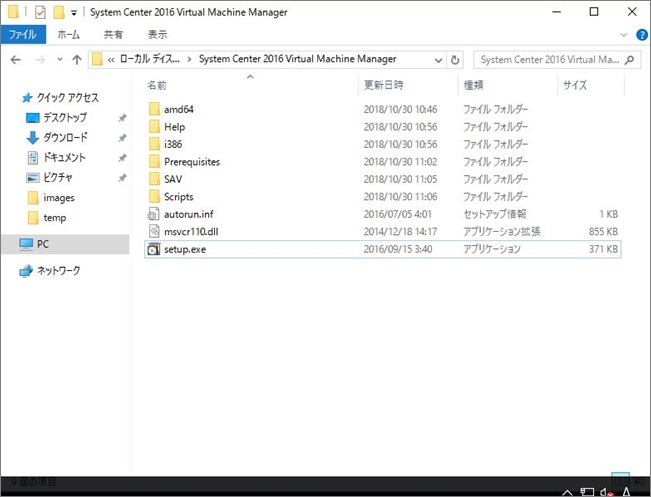
Task: Select the autorun.inf file icon
Action: (154, 214)
